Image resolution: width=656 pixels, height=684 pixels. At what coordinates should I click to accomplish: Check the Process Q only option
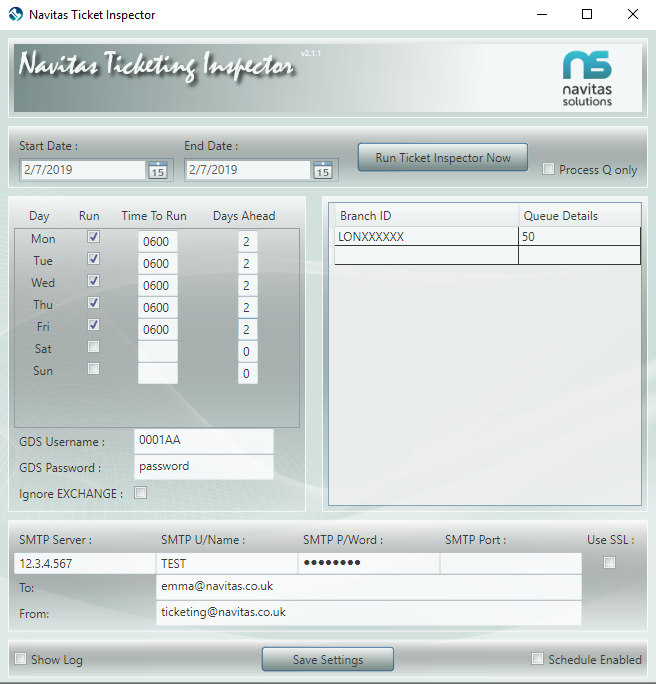[548, 168]
